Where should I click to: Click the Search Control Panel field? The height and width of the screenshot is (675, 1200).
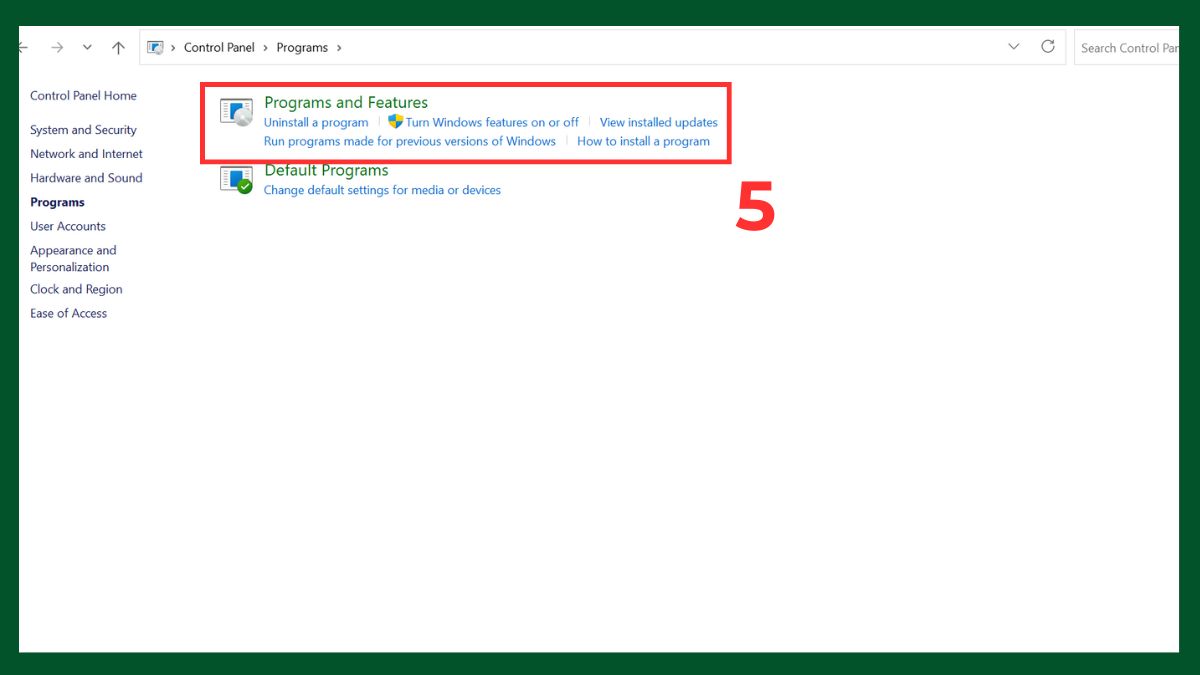tap(1127, 47)
